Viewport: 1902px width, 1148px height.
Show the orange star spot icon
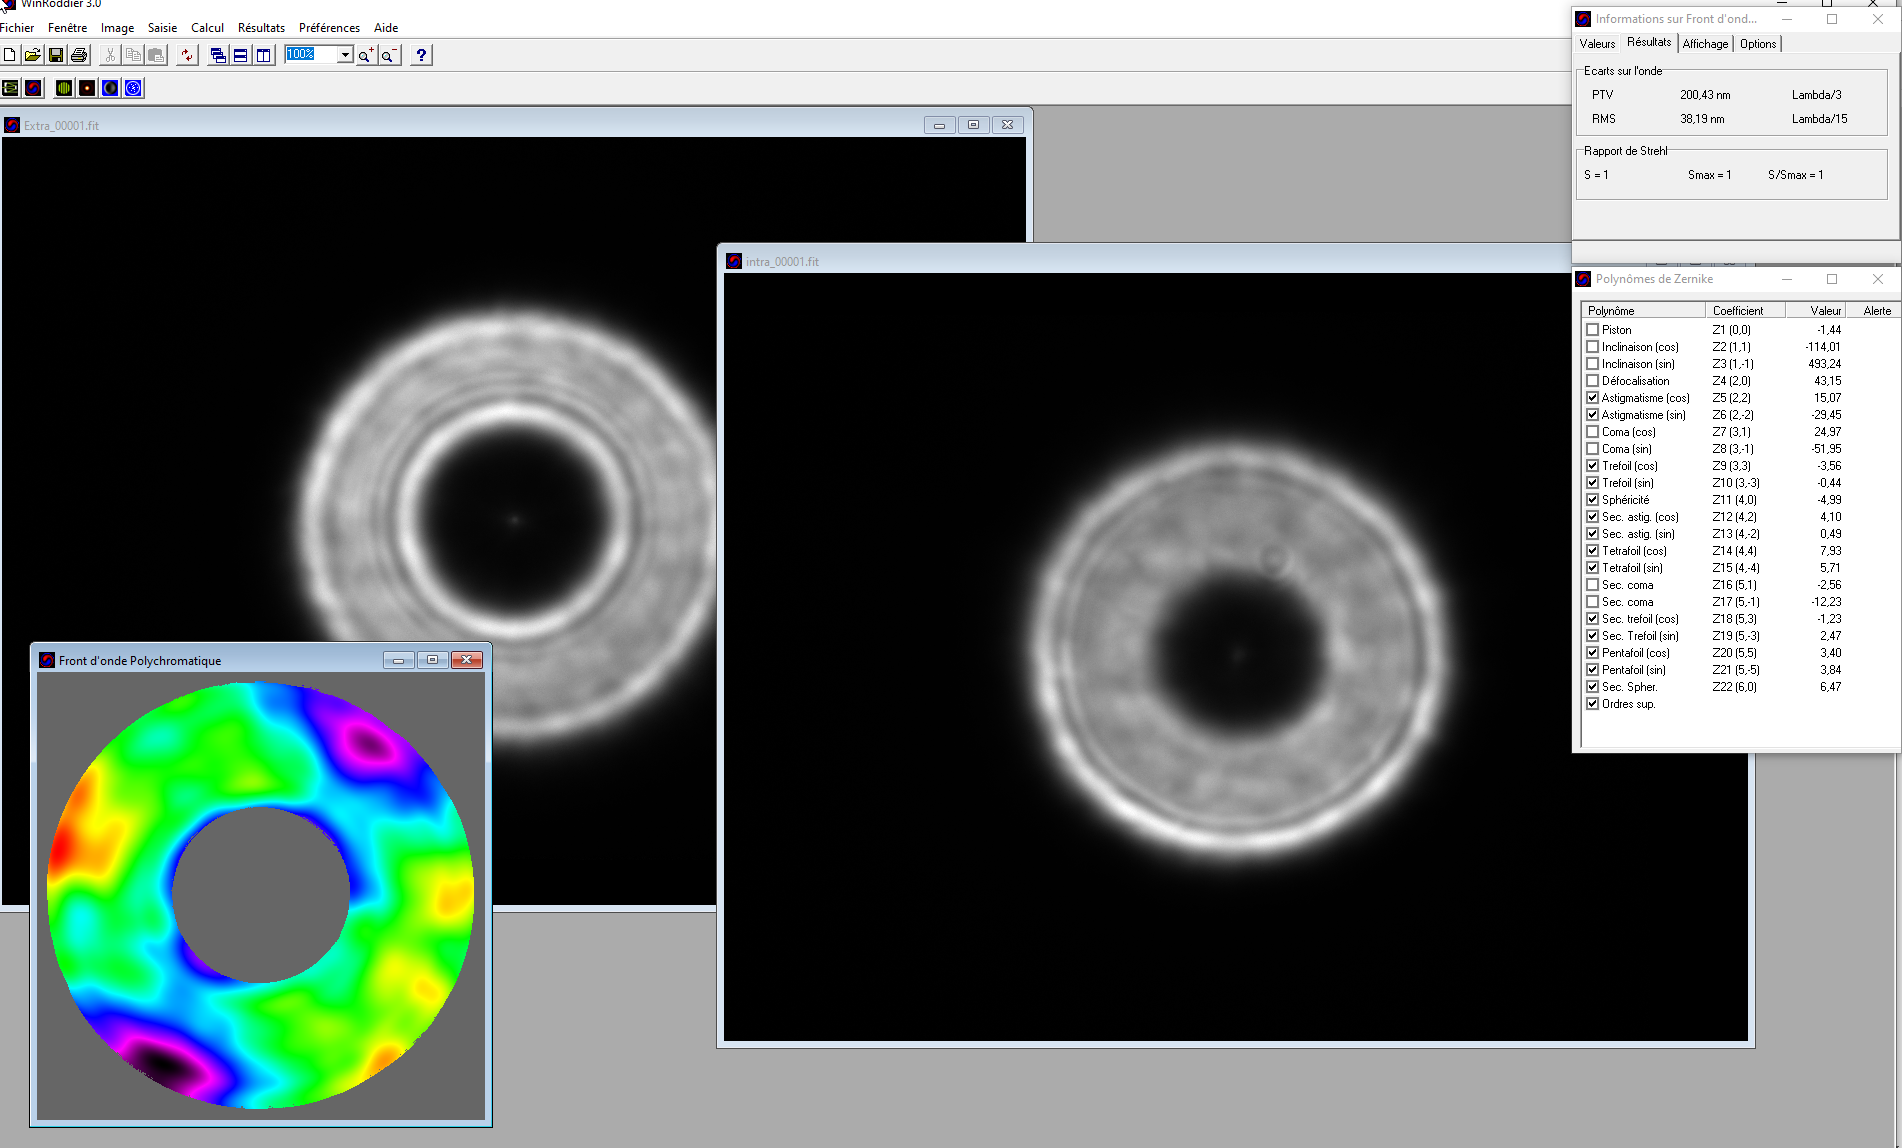pos(87,88)
